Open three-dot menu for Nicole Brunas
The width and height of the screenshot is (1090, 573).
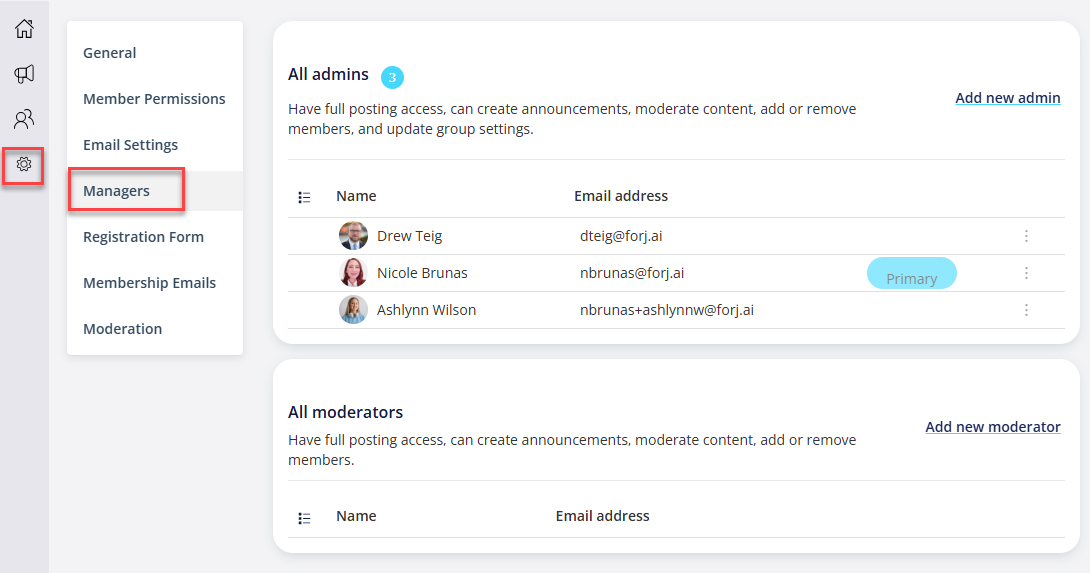point(1026,273)
